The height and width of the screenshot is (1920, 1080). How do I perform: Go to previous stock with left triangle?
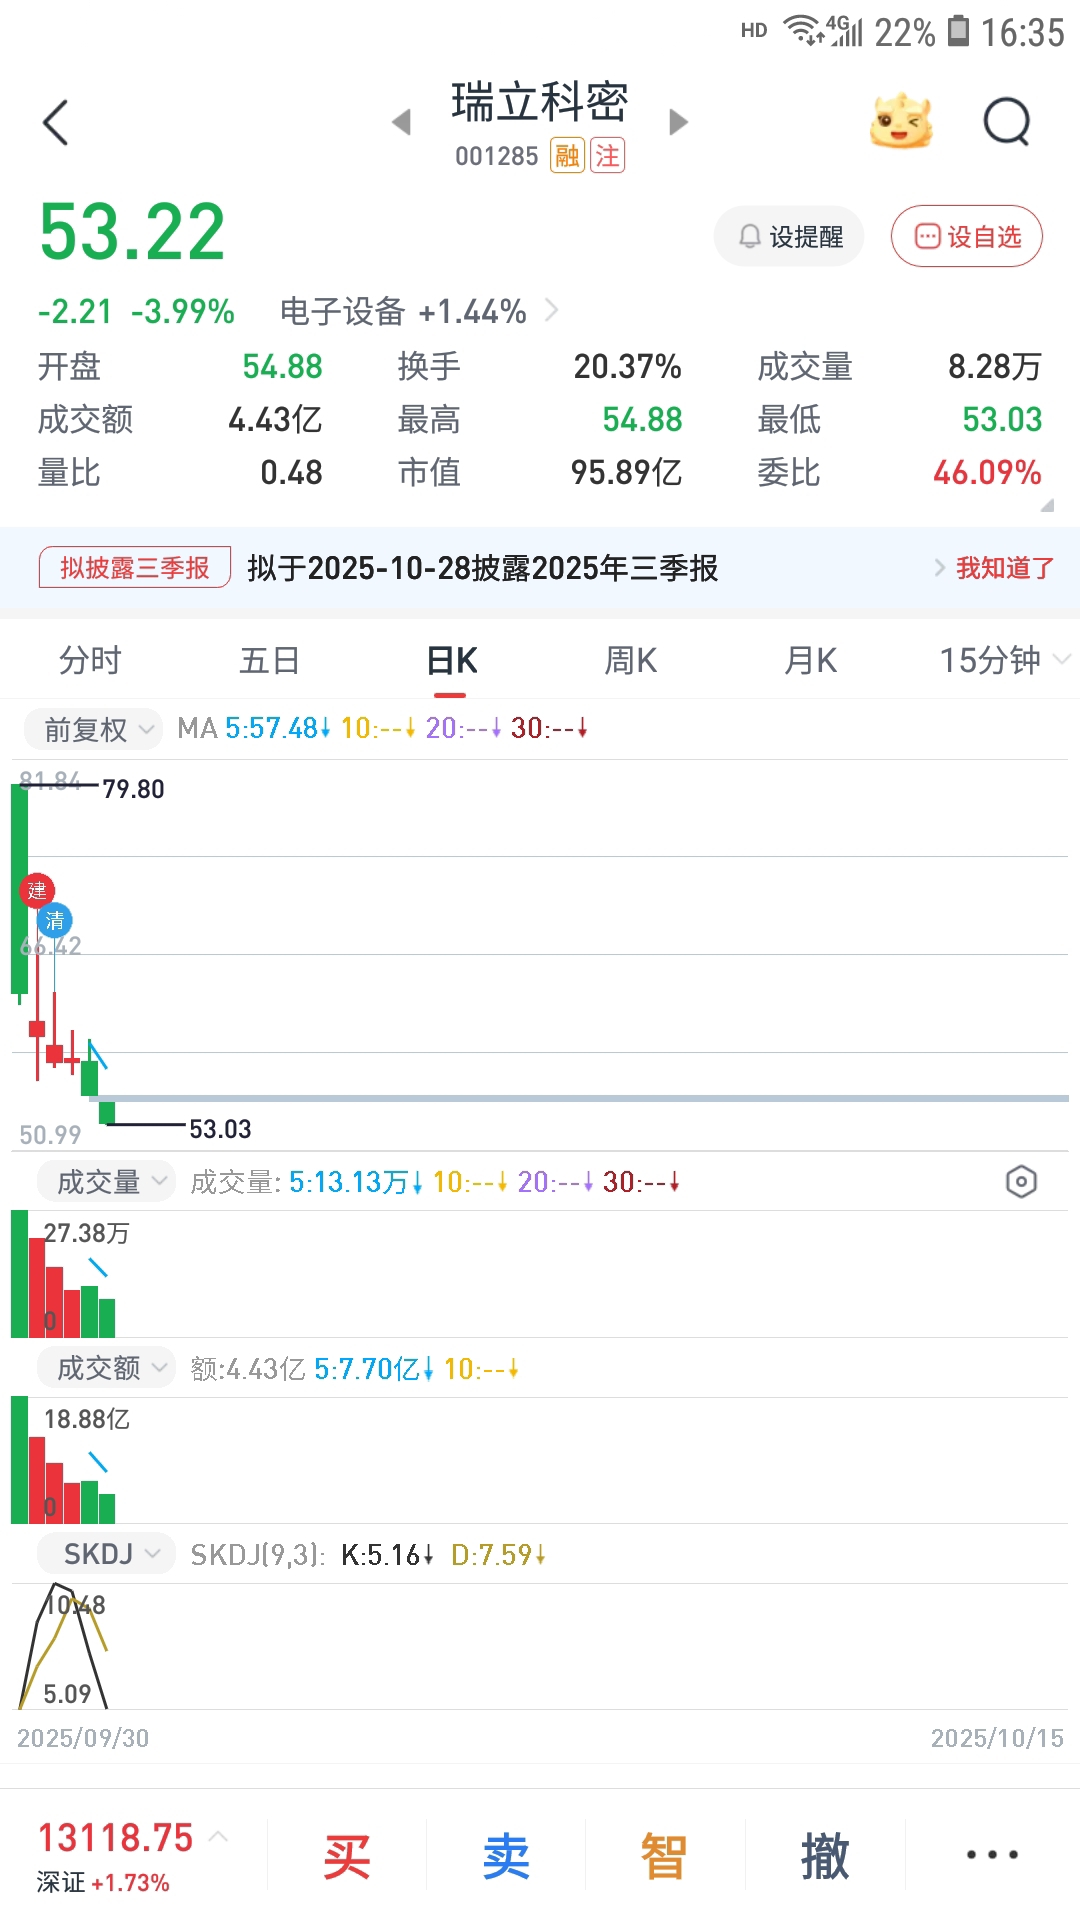[401, 122]
